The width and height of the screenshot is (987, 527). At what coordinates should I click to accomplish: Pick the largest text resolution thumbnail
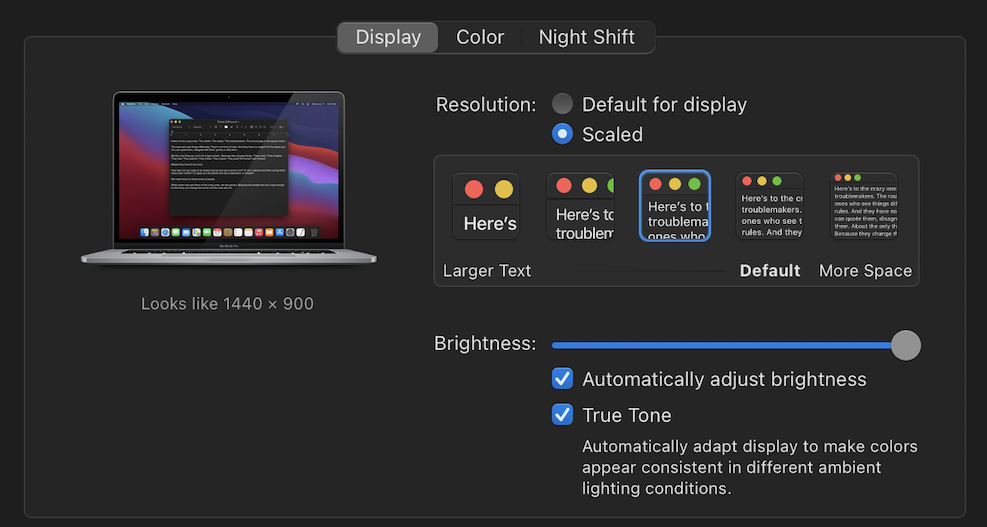click(x=486, y=206)
